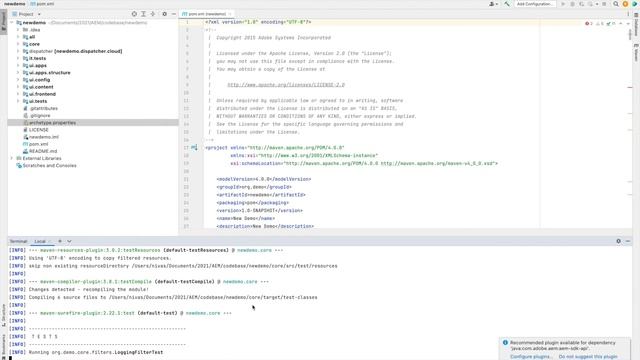This screenshot has width=640, height=360.
Task: Collapse the newdemo root folder
Action: [x=12, y=23]
